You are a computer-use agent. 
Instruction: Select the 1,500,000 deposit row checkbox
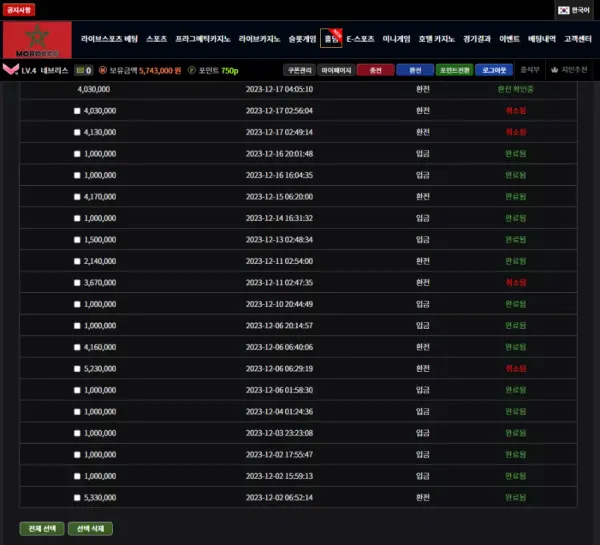tap(77, 239)
